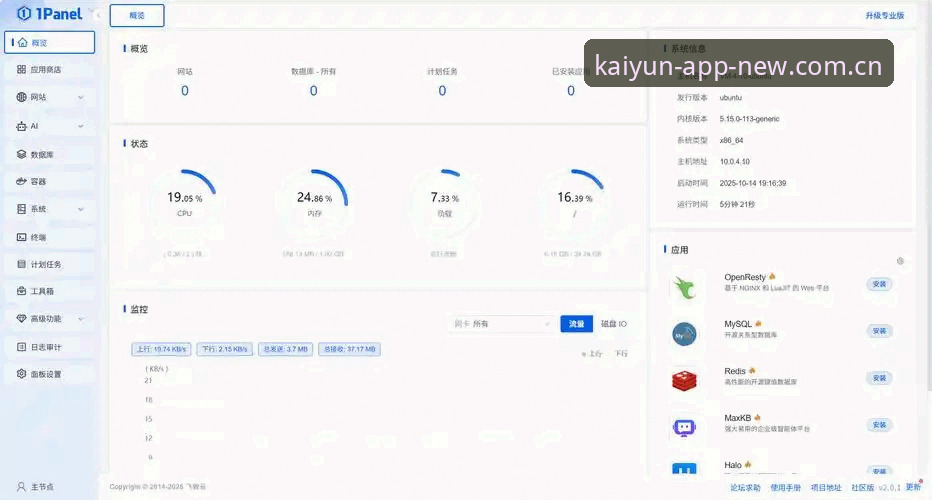Expand the 系统 submenu chevron
932x500 pixels.
(81, 209)
